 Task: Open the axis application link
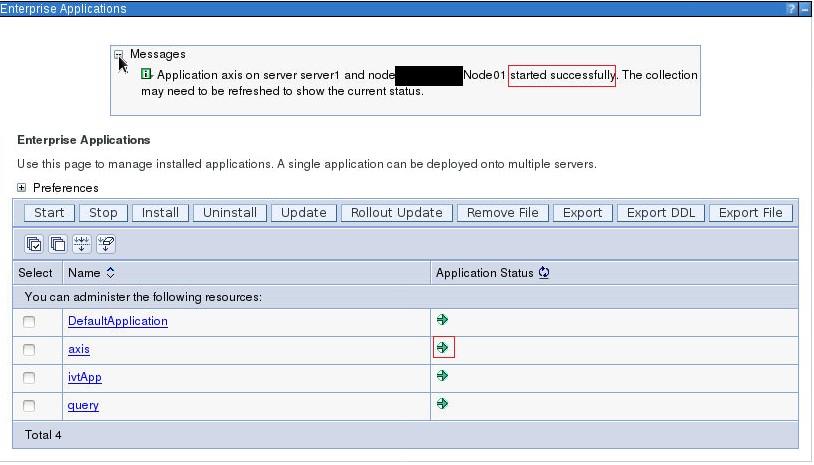tap(79, 349)
